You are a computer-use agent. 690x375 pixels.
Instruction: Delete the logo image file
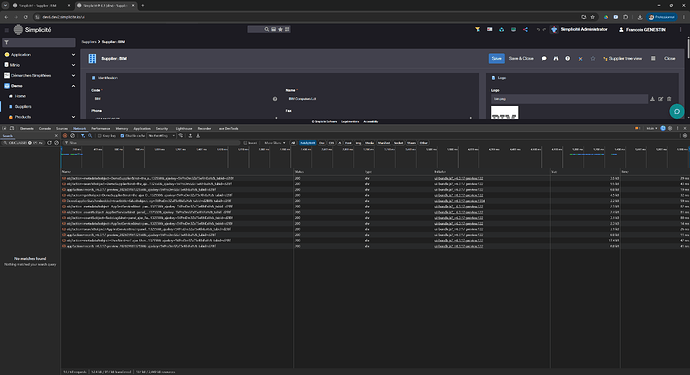(x=669, y=99)
